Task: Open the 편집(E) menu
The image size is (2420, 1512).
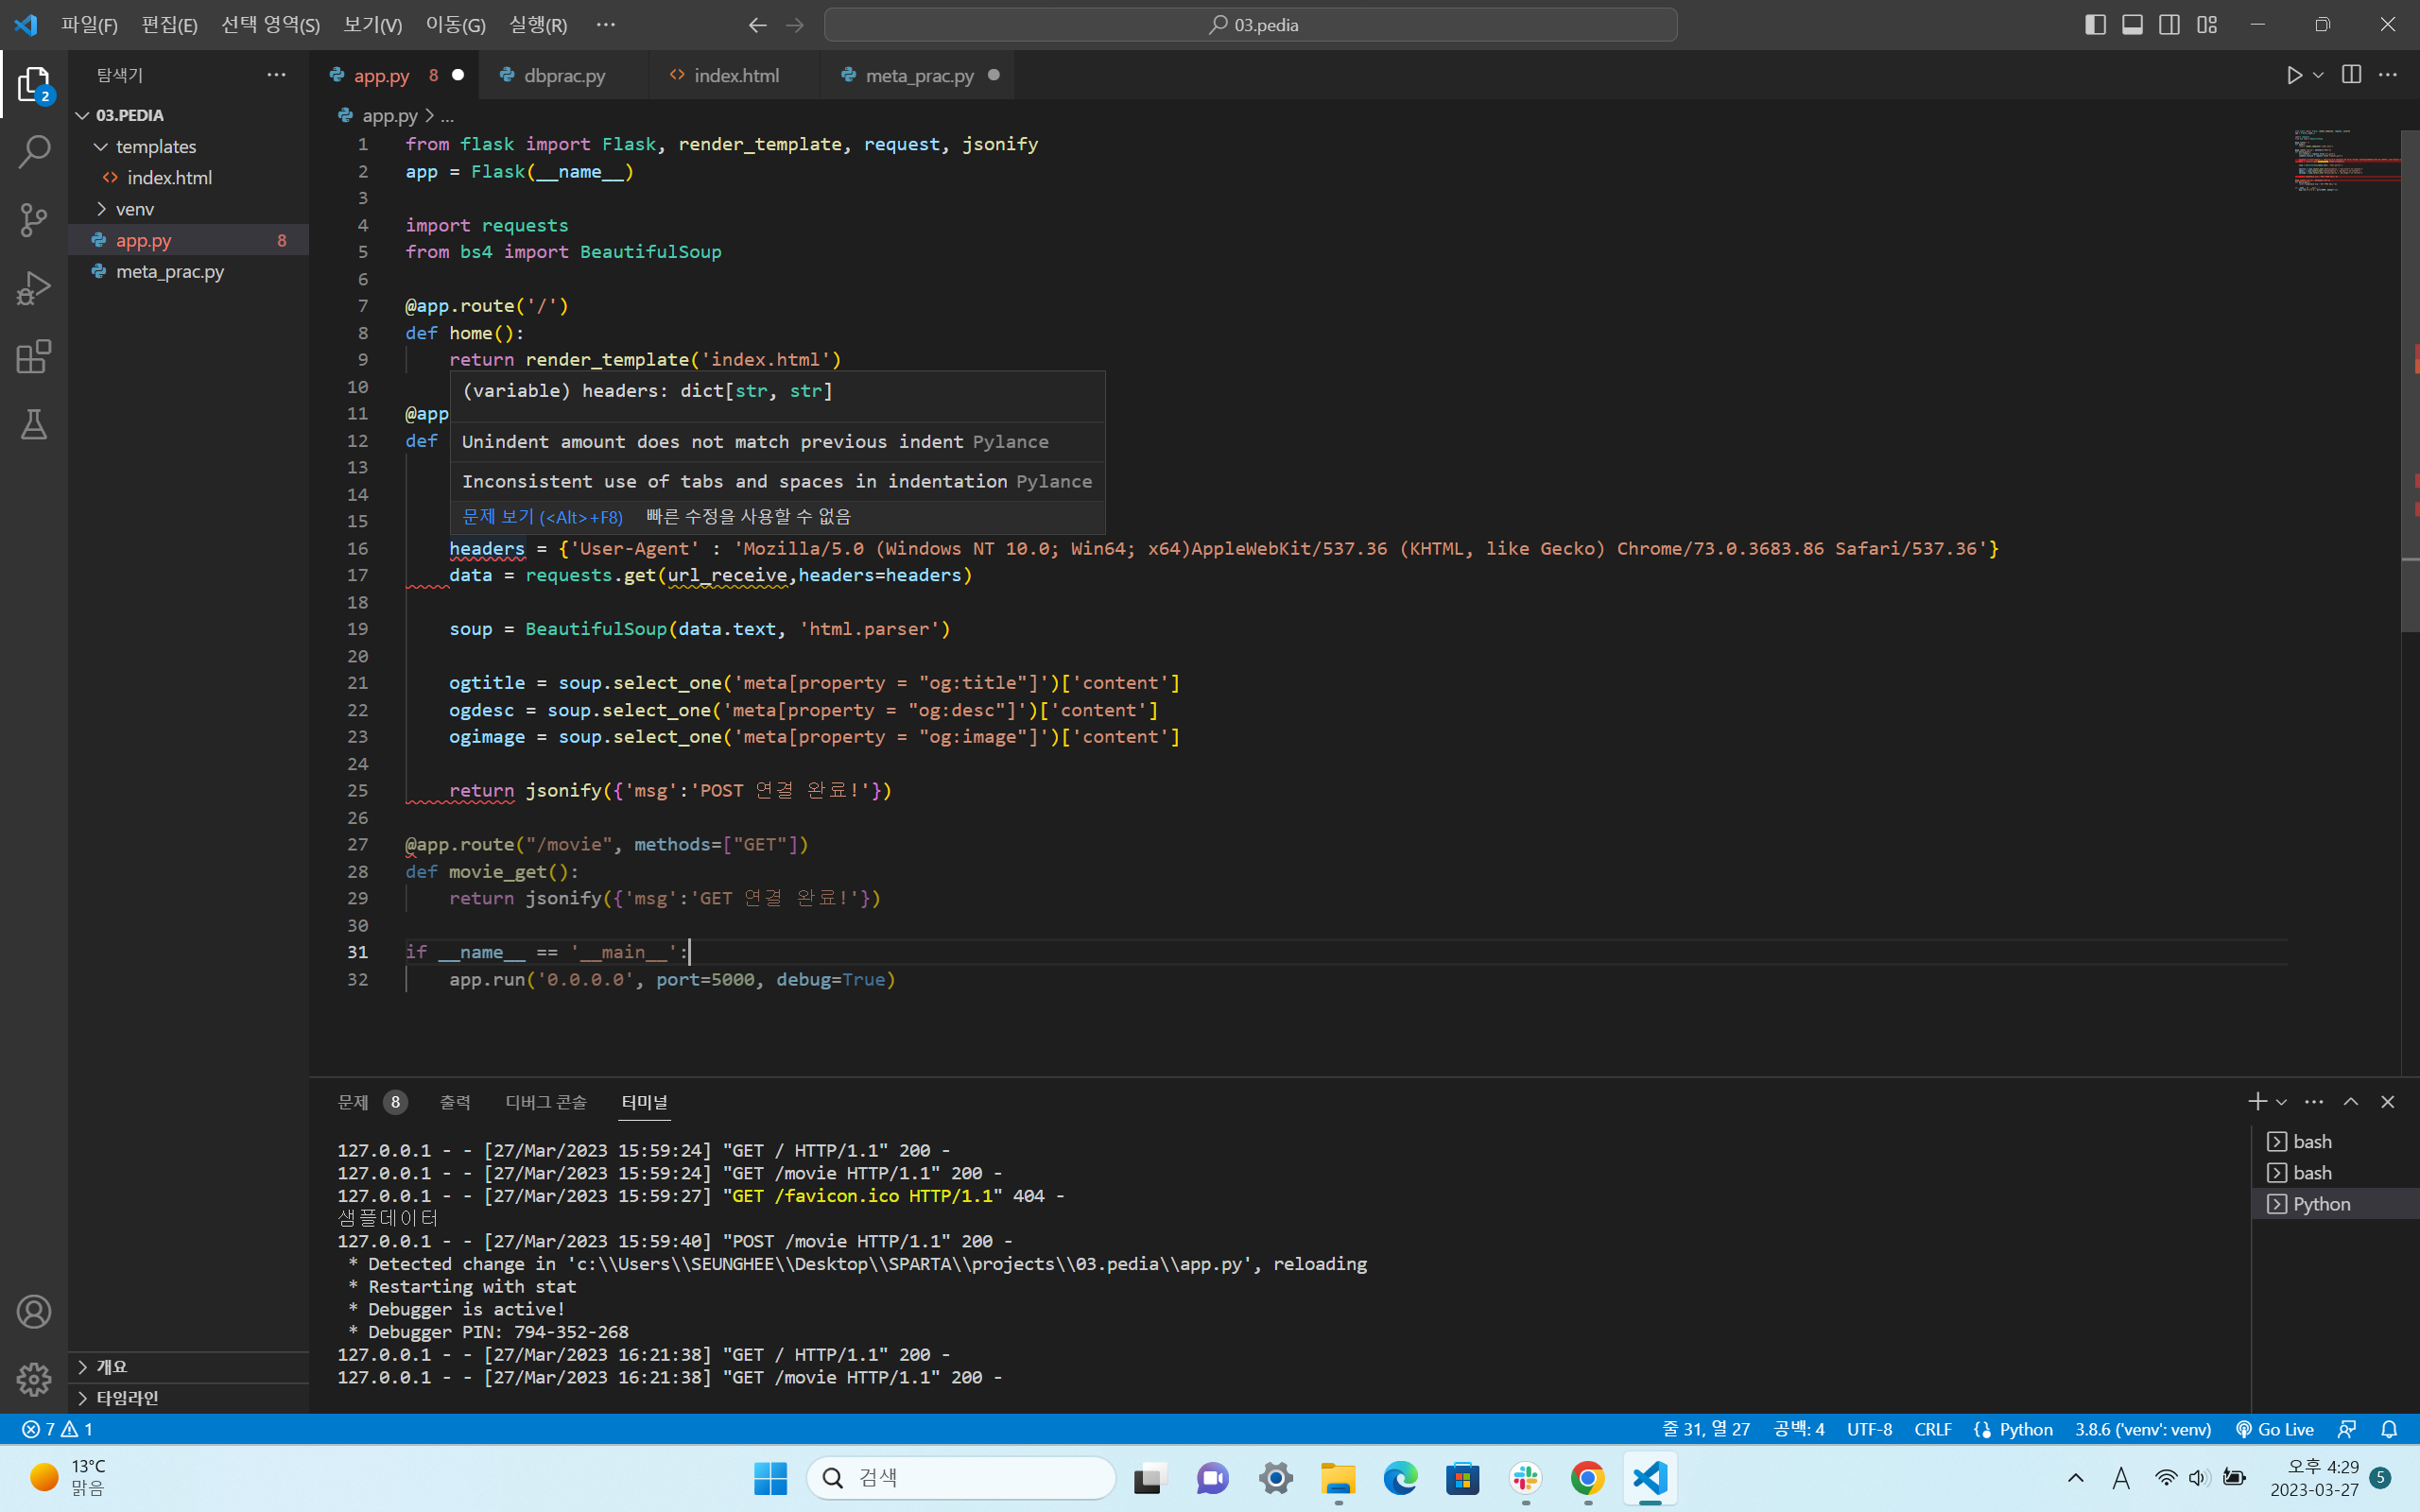Action: (169, 24)
